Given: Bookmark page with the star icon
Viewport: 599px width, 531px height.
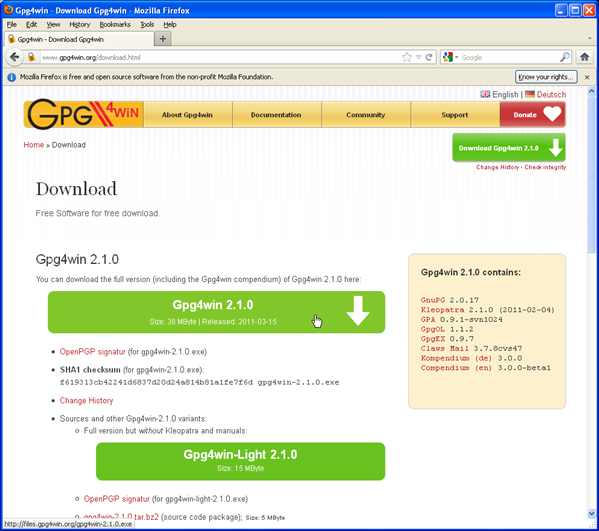Looking at the screenshot, I should click(407, 57).
